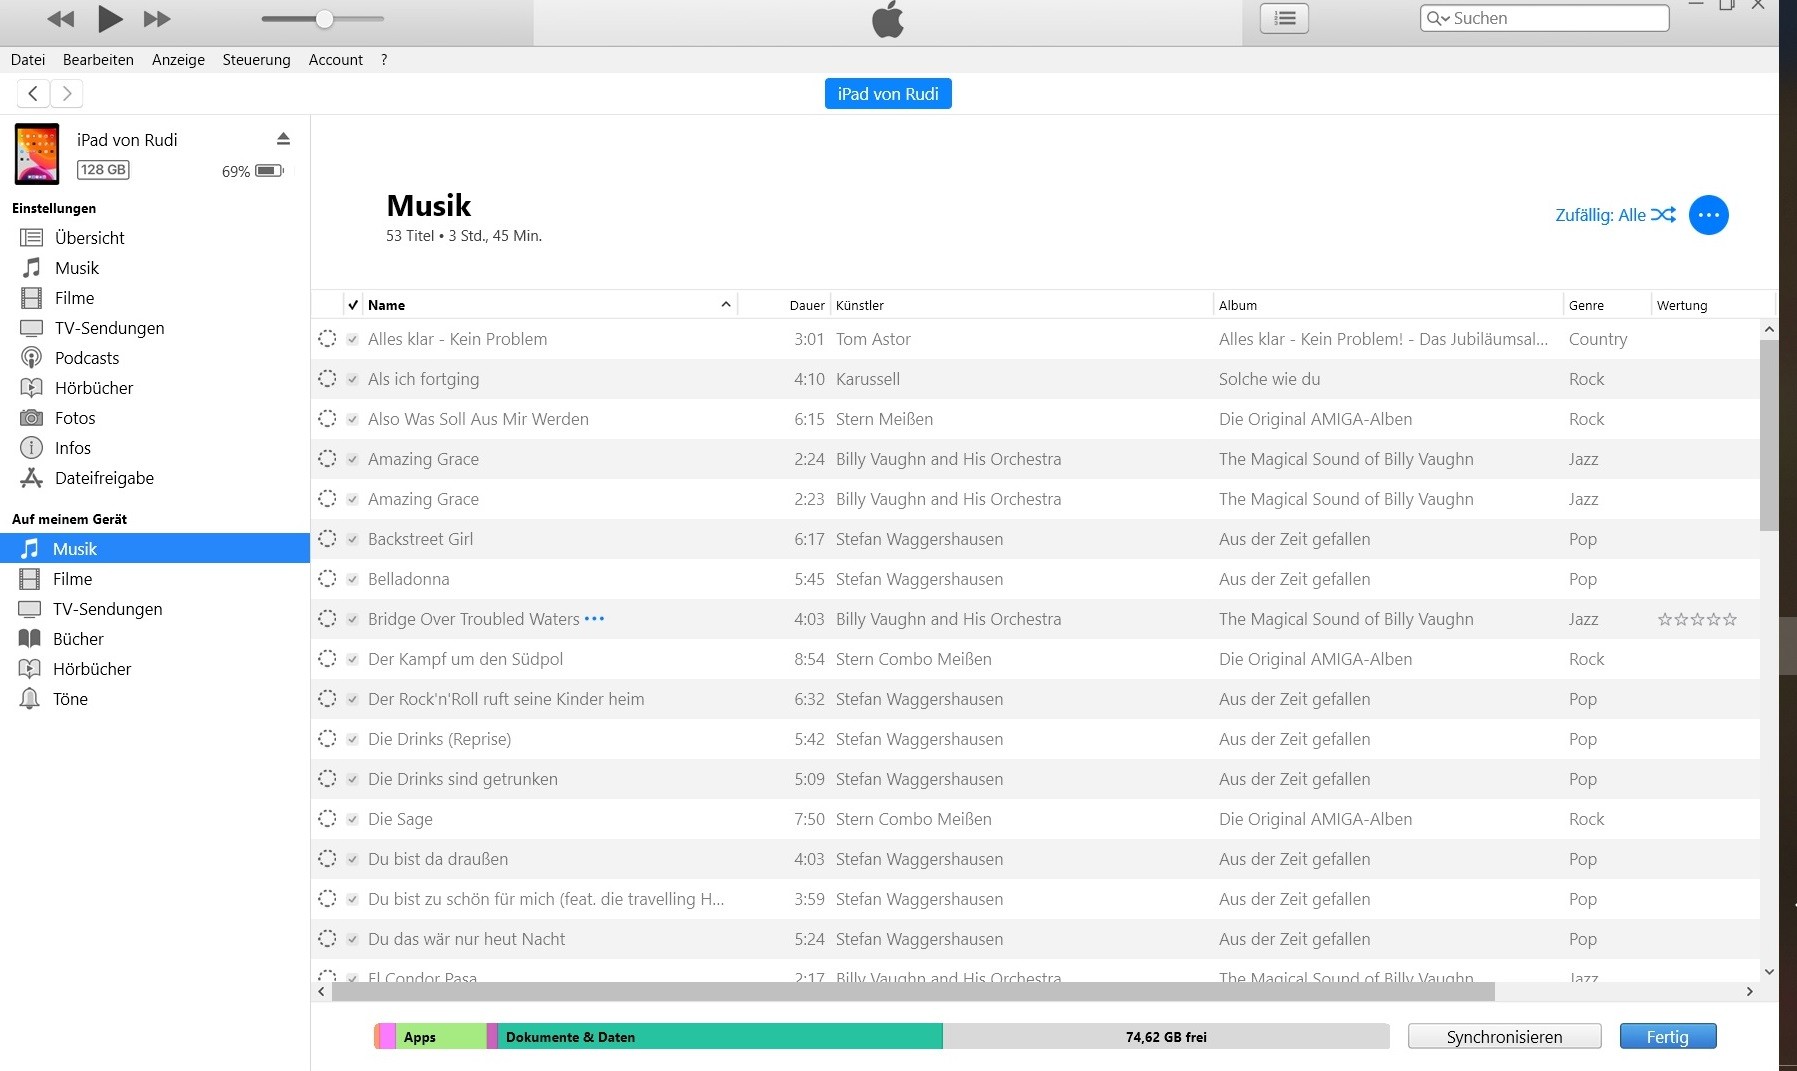The width and height of the screenshot is (1797, 1071).
Task: Open the Anzeige menu
Action: click(178, 60)
